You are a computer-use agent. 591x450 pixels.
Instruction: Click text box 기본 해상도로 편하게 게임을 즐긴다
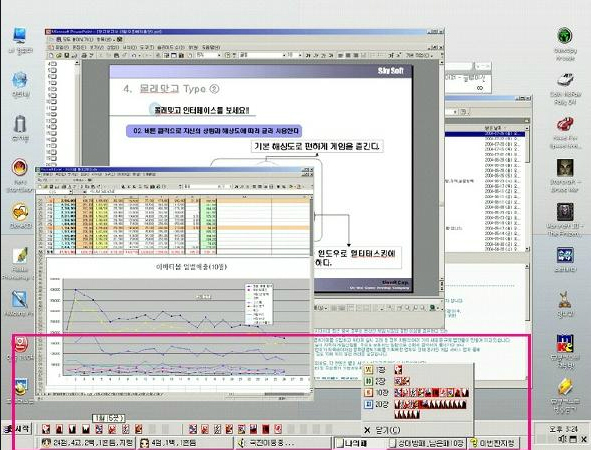(x=317, y=146)
